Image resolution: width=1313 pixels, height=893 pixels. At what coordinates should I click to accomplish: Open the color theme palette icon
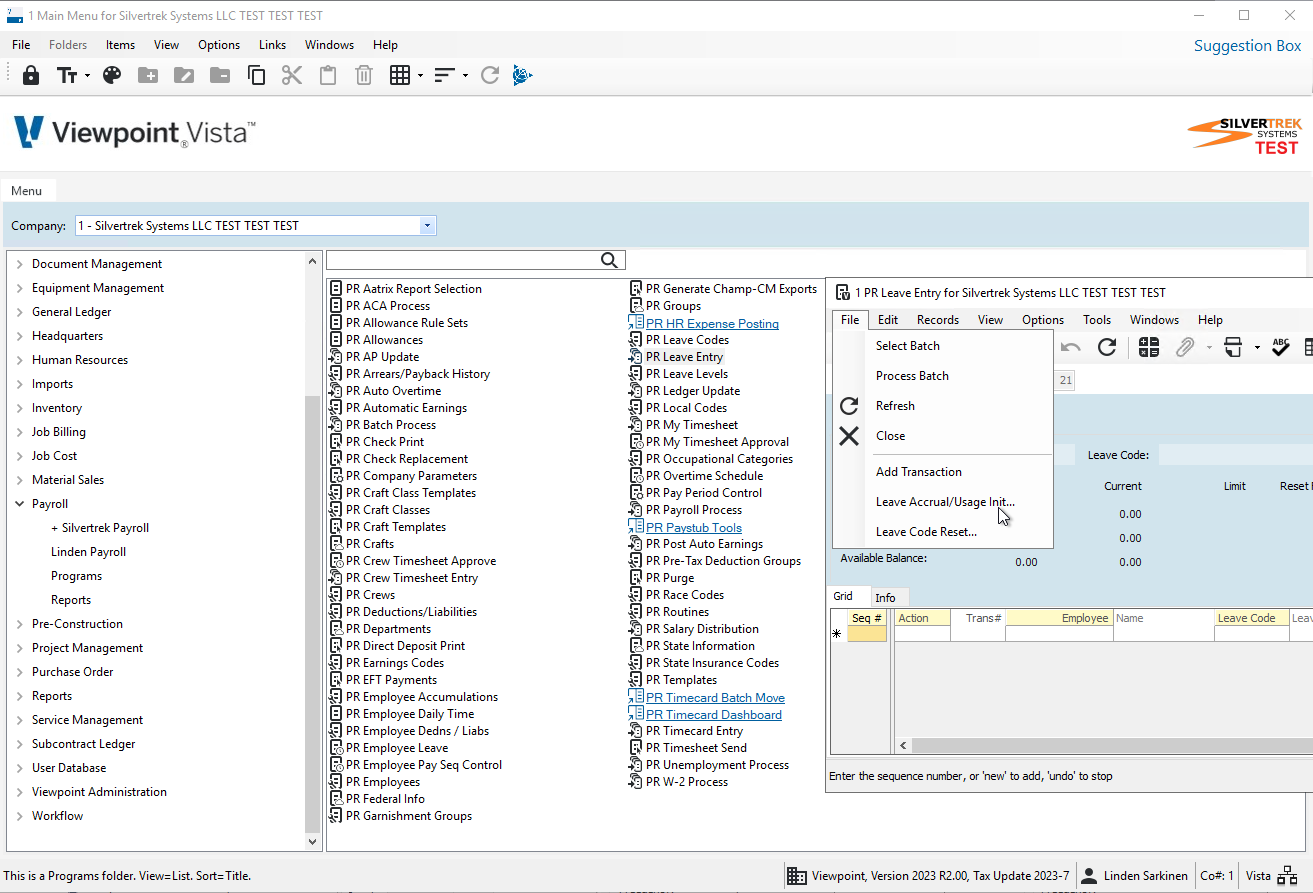tap(112, 75)
